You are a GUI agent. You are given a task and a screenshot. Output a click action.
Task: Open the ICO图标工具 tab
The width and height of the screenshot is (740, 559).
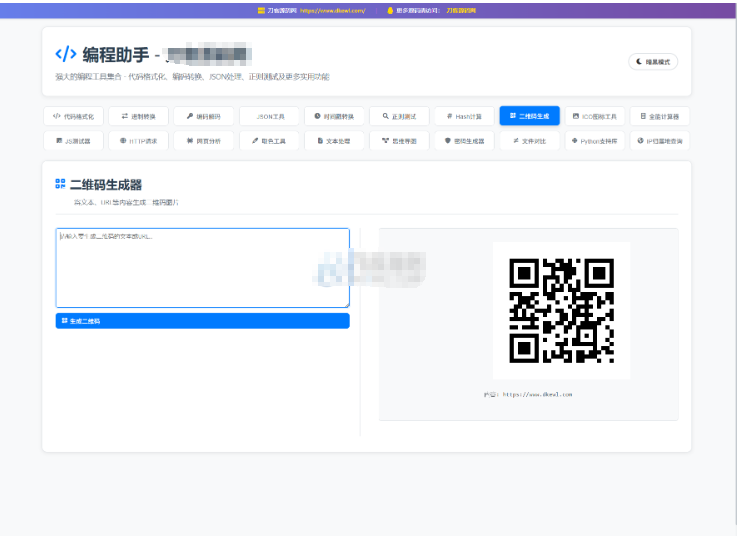(595, 116)
